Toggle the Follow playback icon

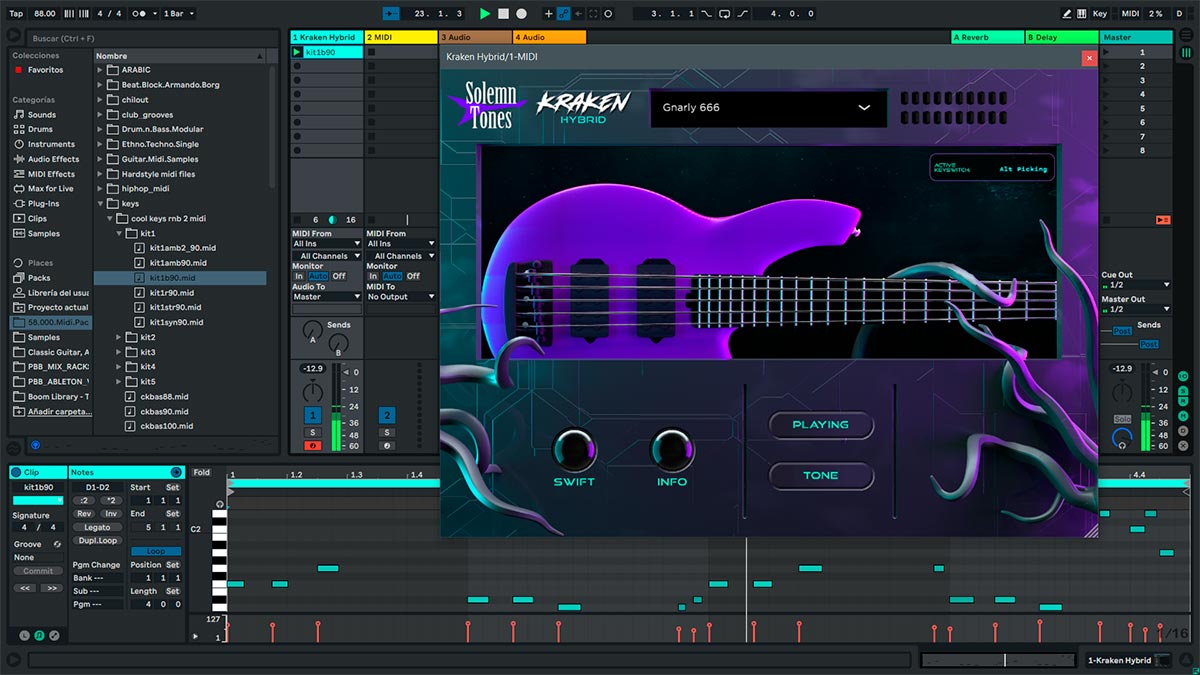tap(390, 14)
